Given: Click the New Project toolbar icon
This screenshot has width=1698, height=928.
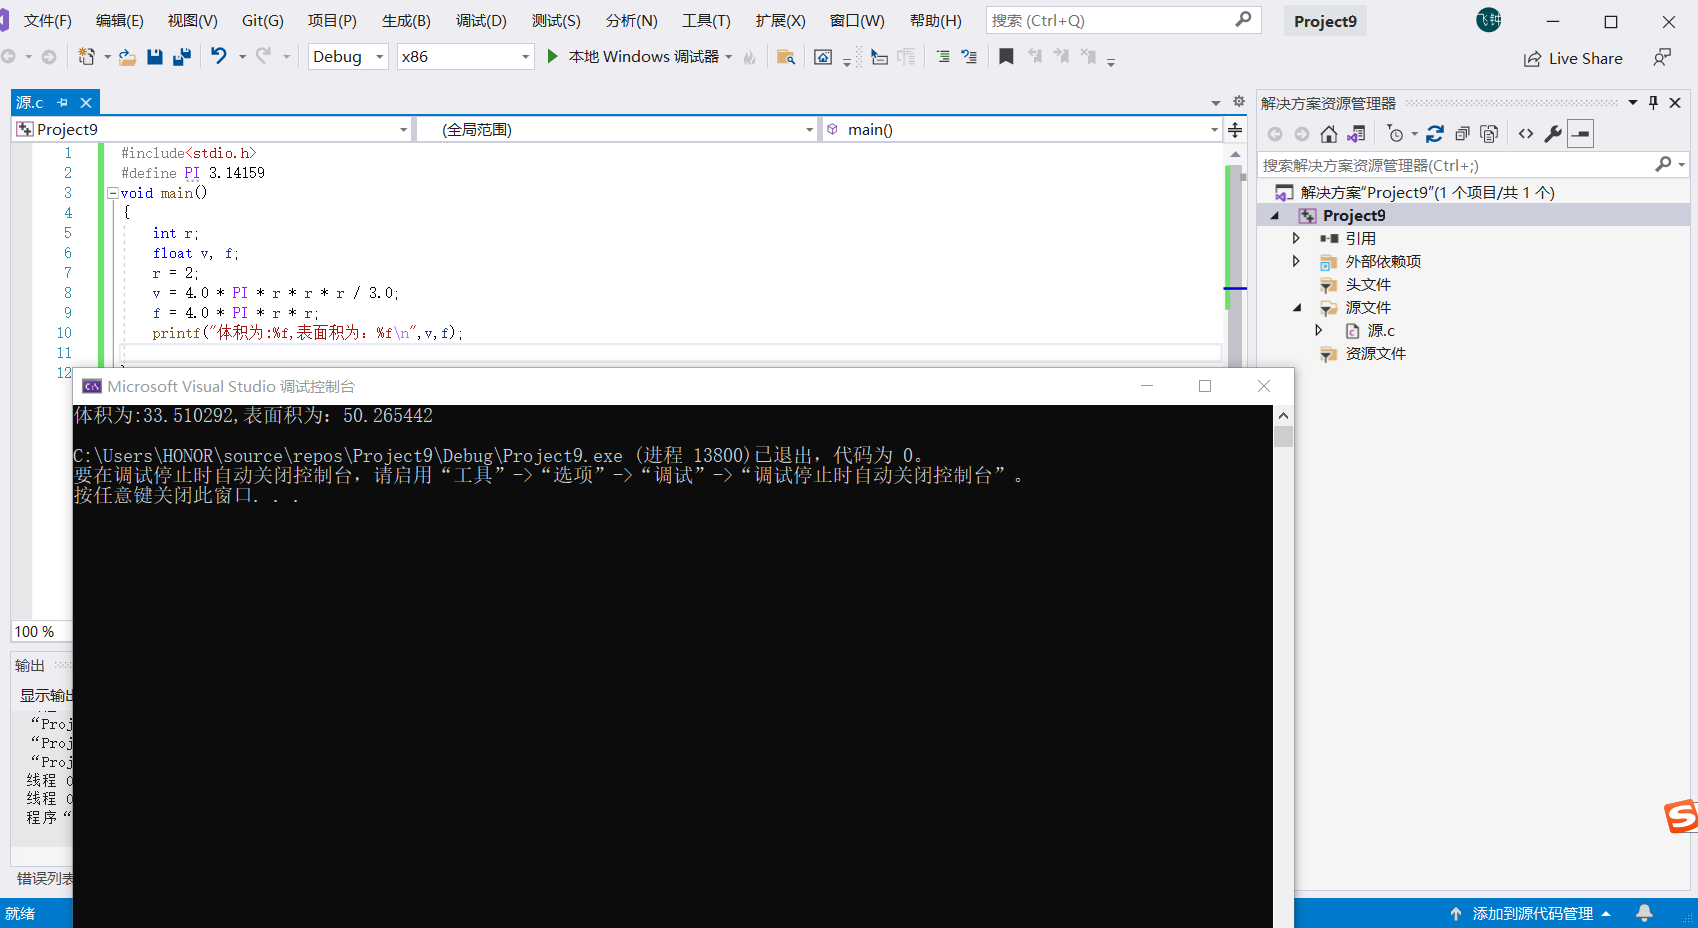Looking at the screenshot, I should pyautogui.click(x=87, y=57).
